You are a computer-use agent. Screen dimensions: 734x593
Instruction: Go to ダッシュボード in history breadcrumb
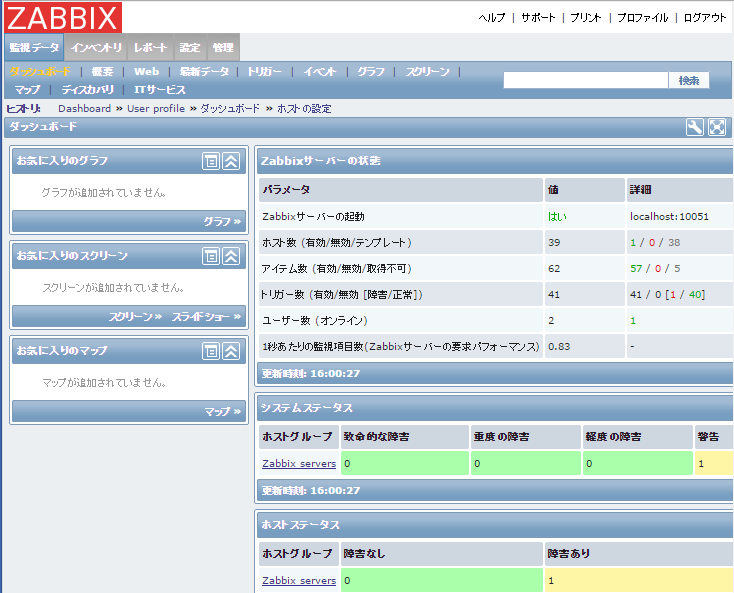pos(230,109)
